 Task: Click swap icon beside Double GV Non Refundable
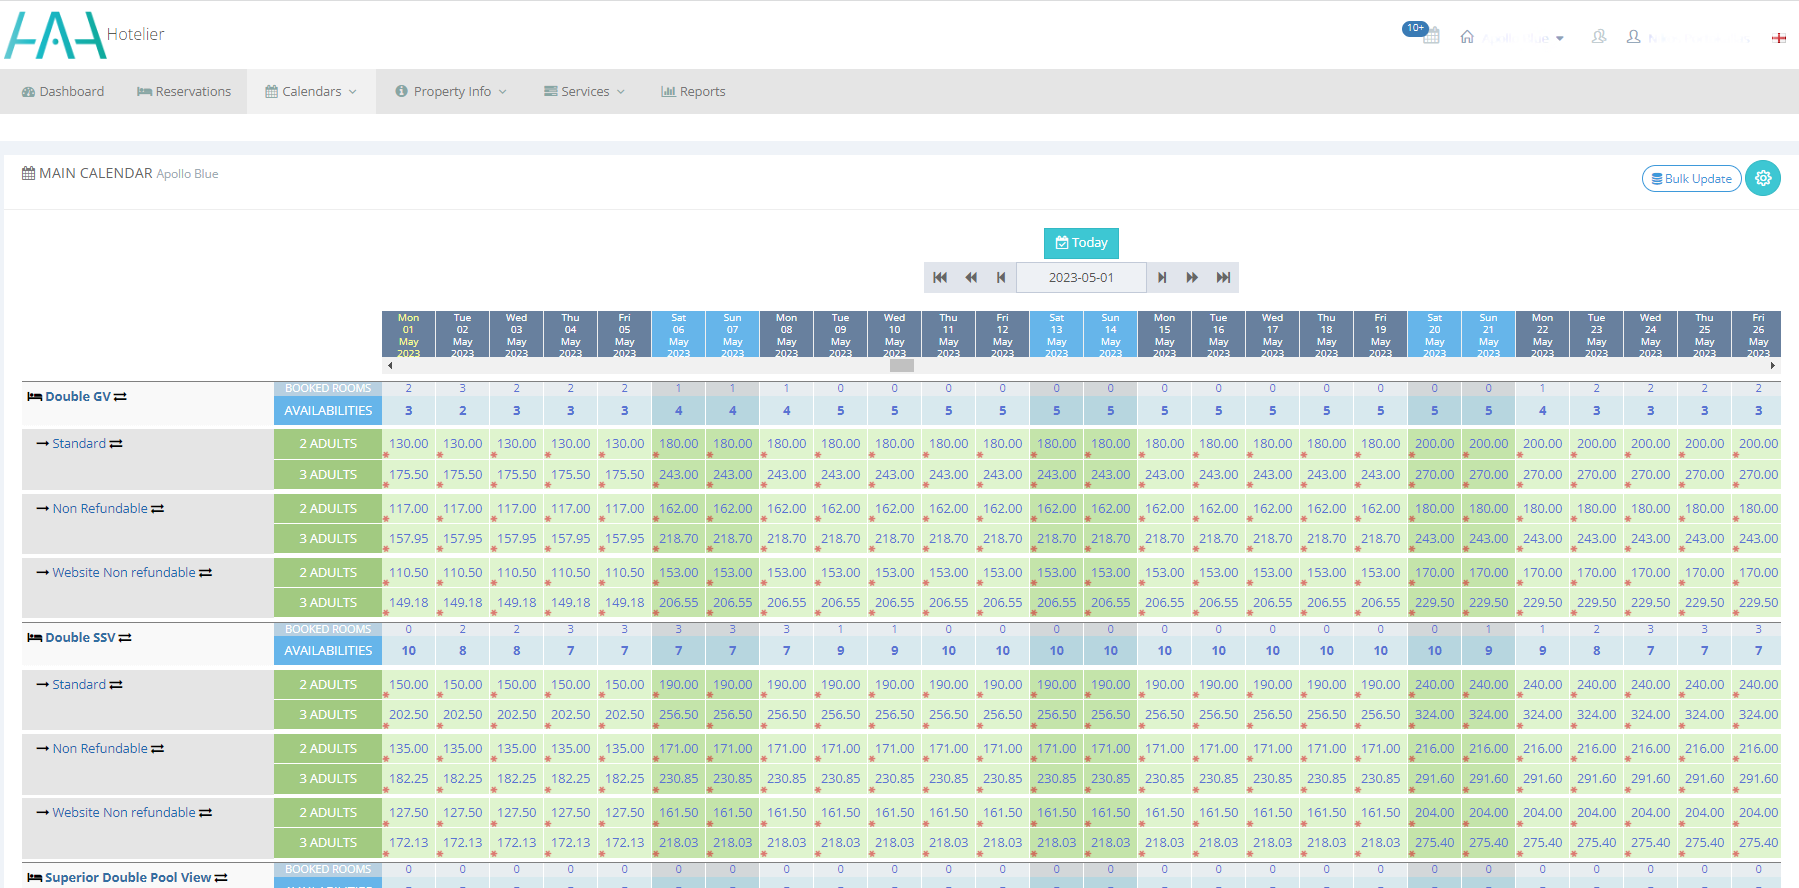157,509
